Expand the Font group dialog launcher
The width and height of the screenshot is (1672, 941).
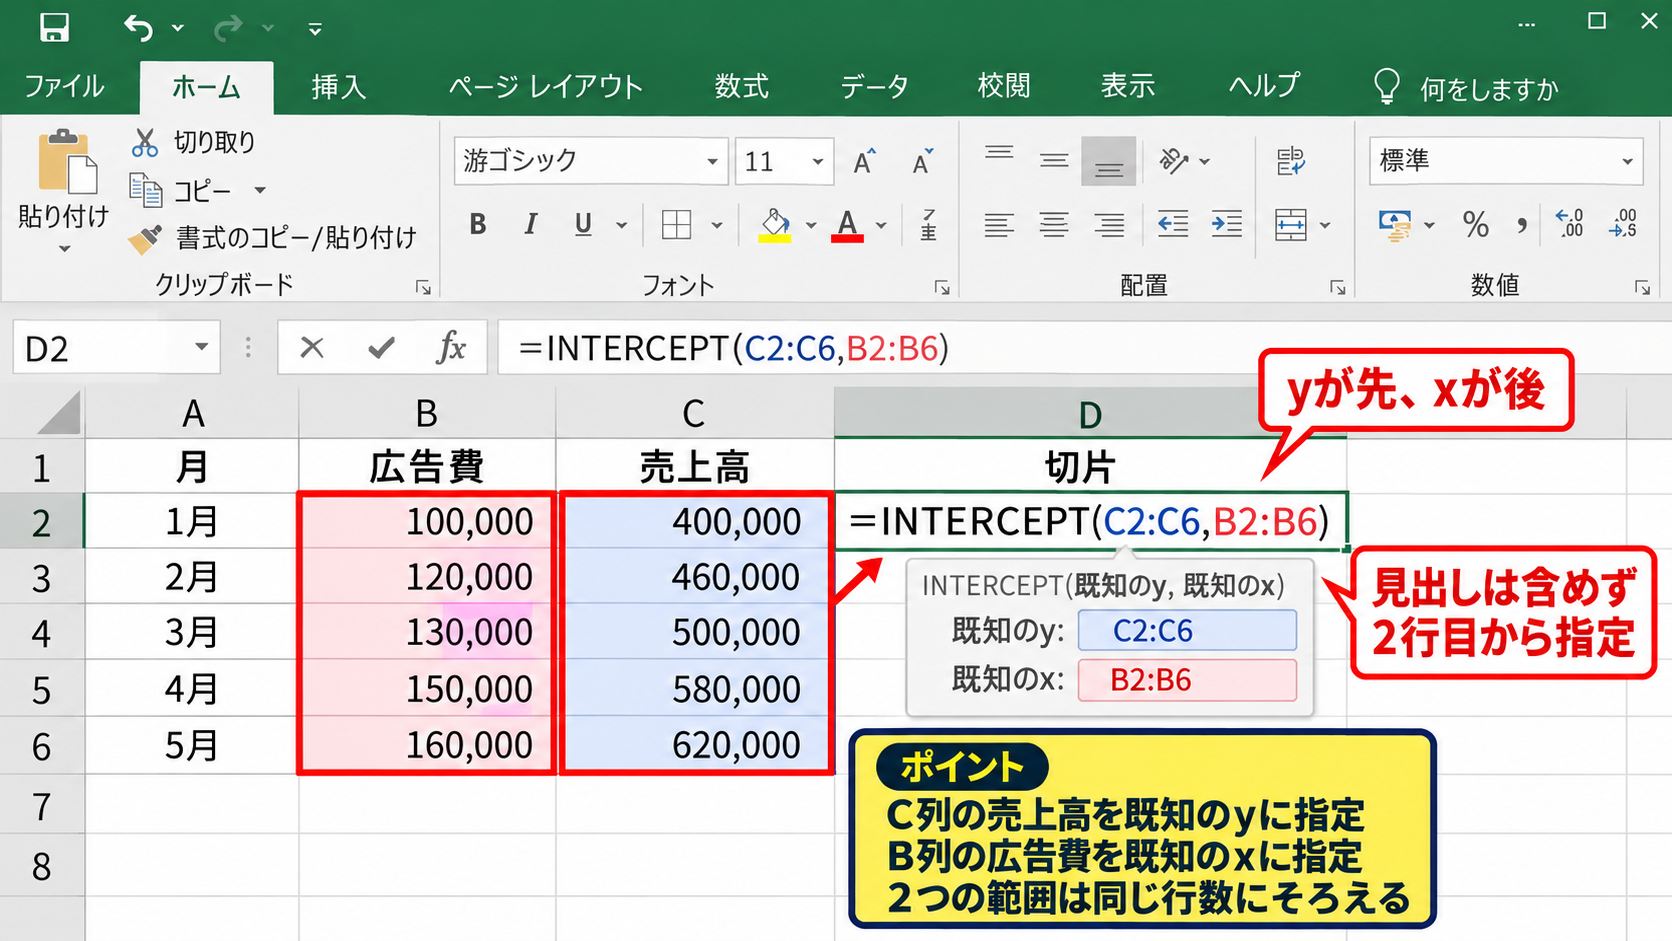[x=942, y=288]
